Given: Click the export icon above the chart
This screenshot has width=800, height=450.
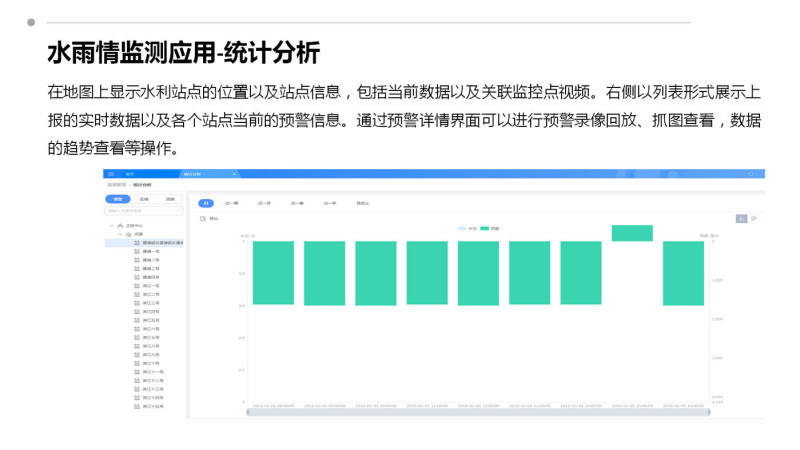Looking at the screenshot, I should [x=202, y=217].
